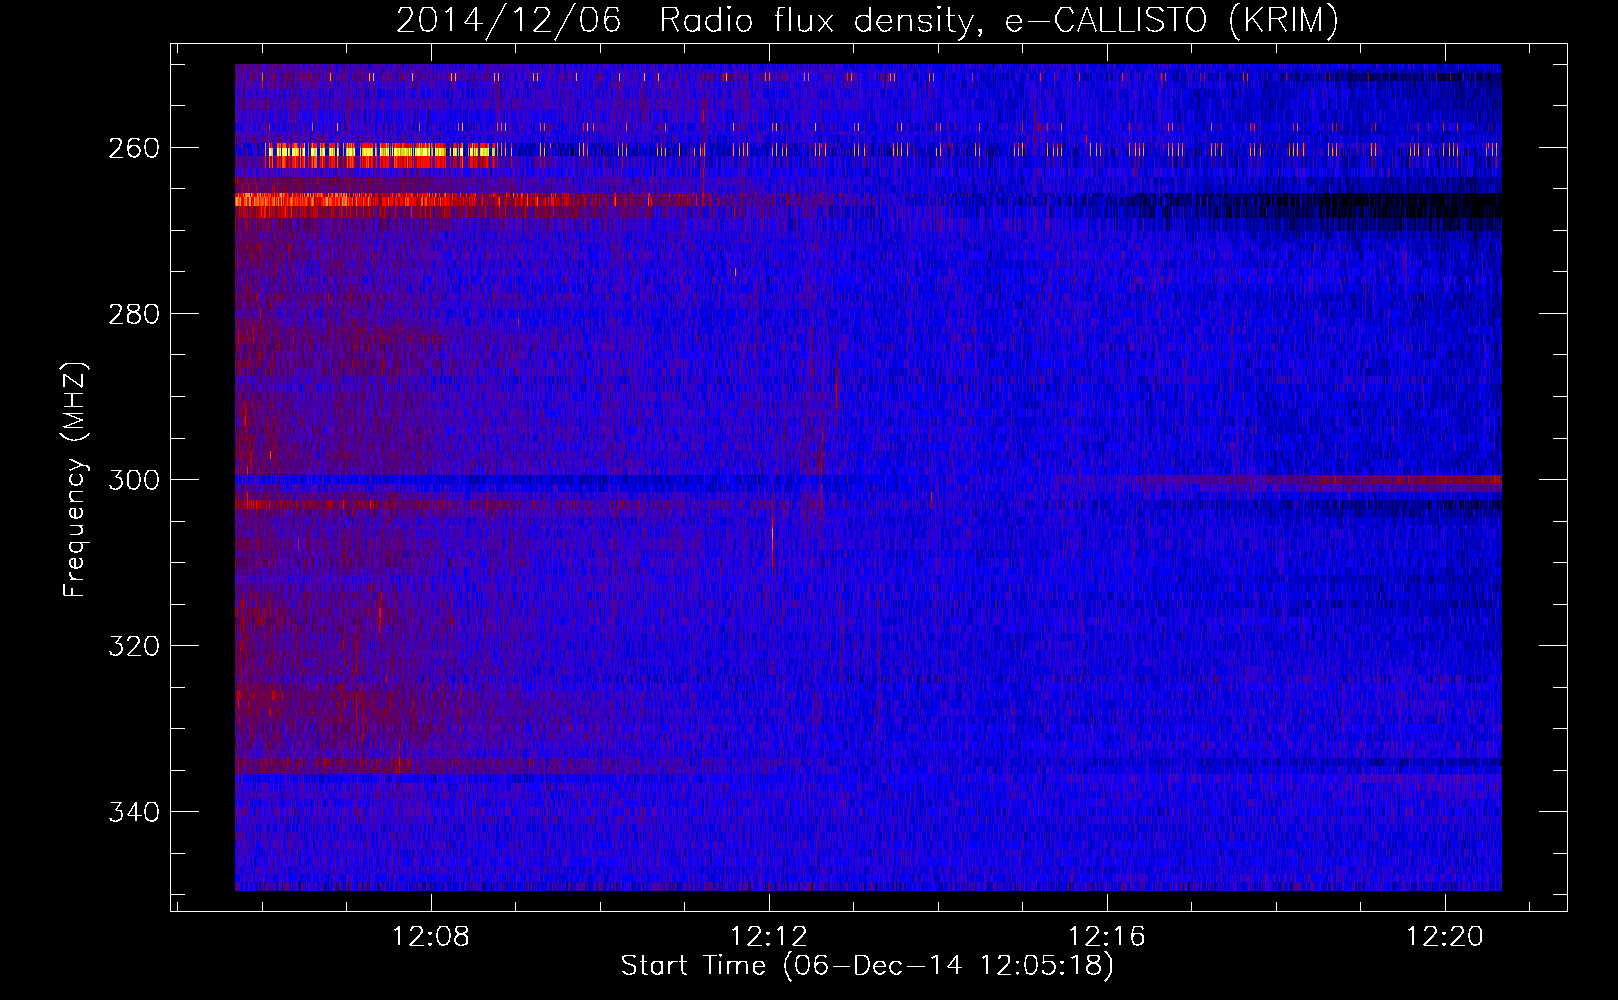The height and width of the screenshot is (1000, 1618).
Task: Click the 340 frequency tick label
Action: pos(134,812)
